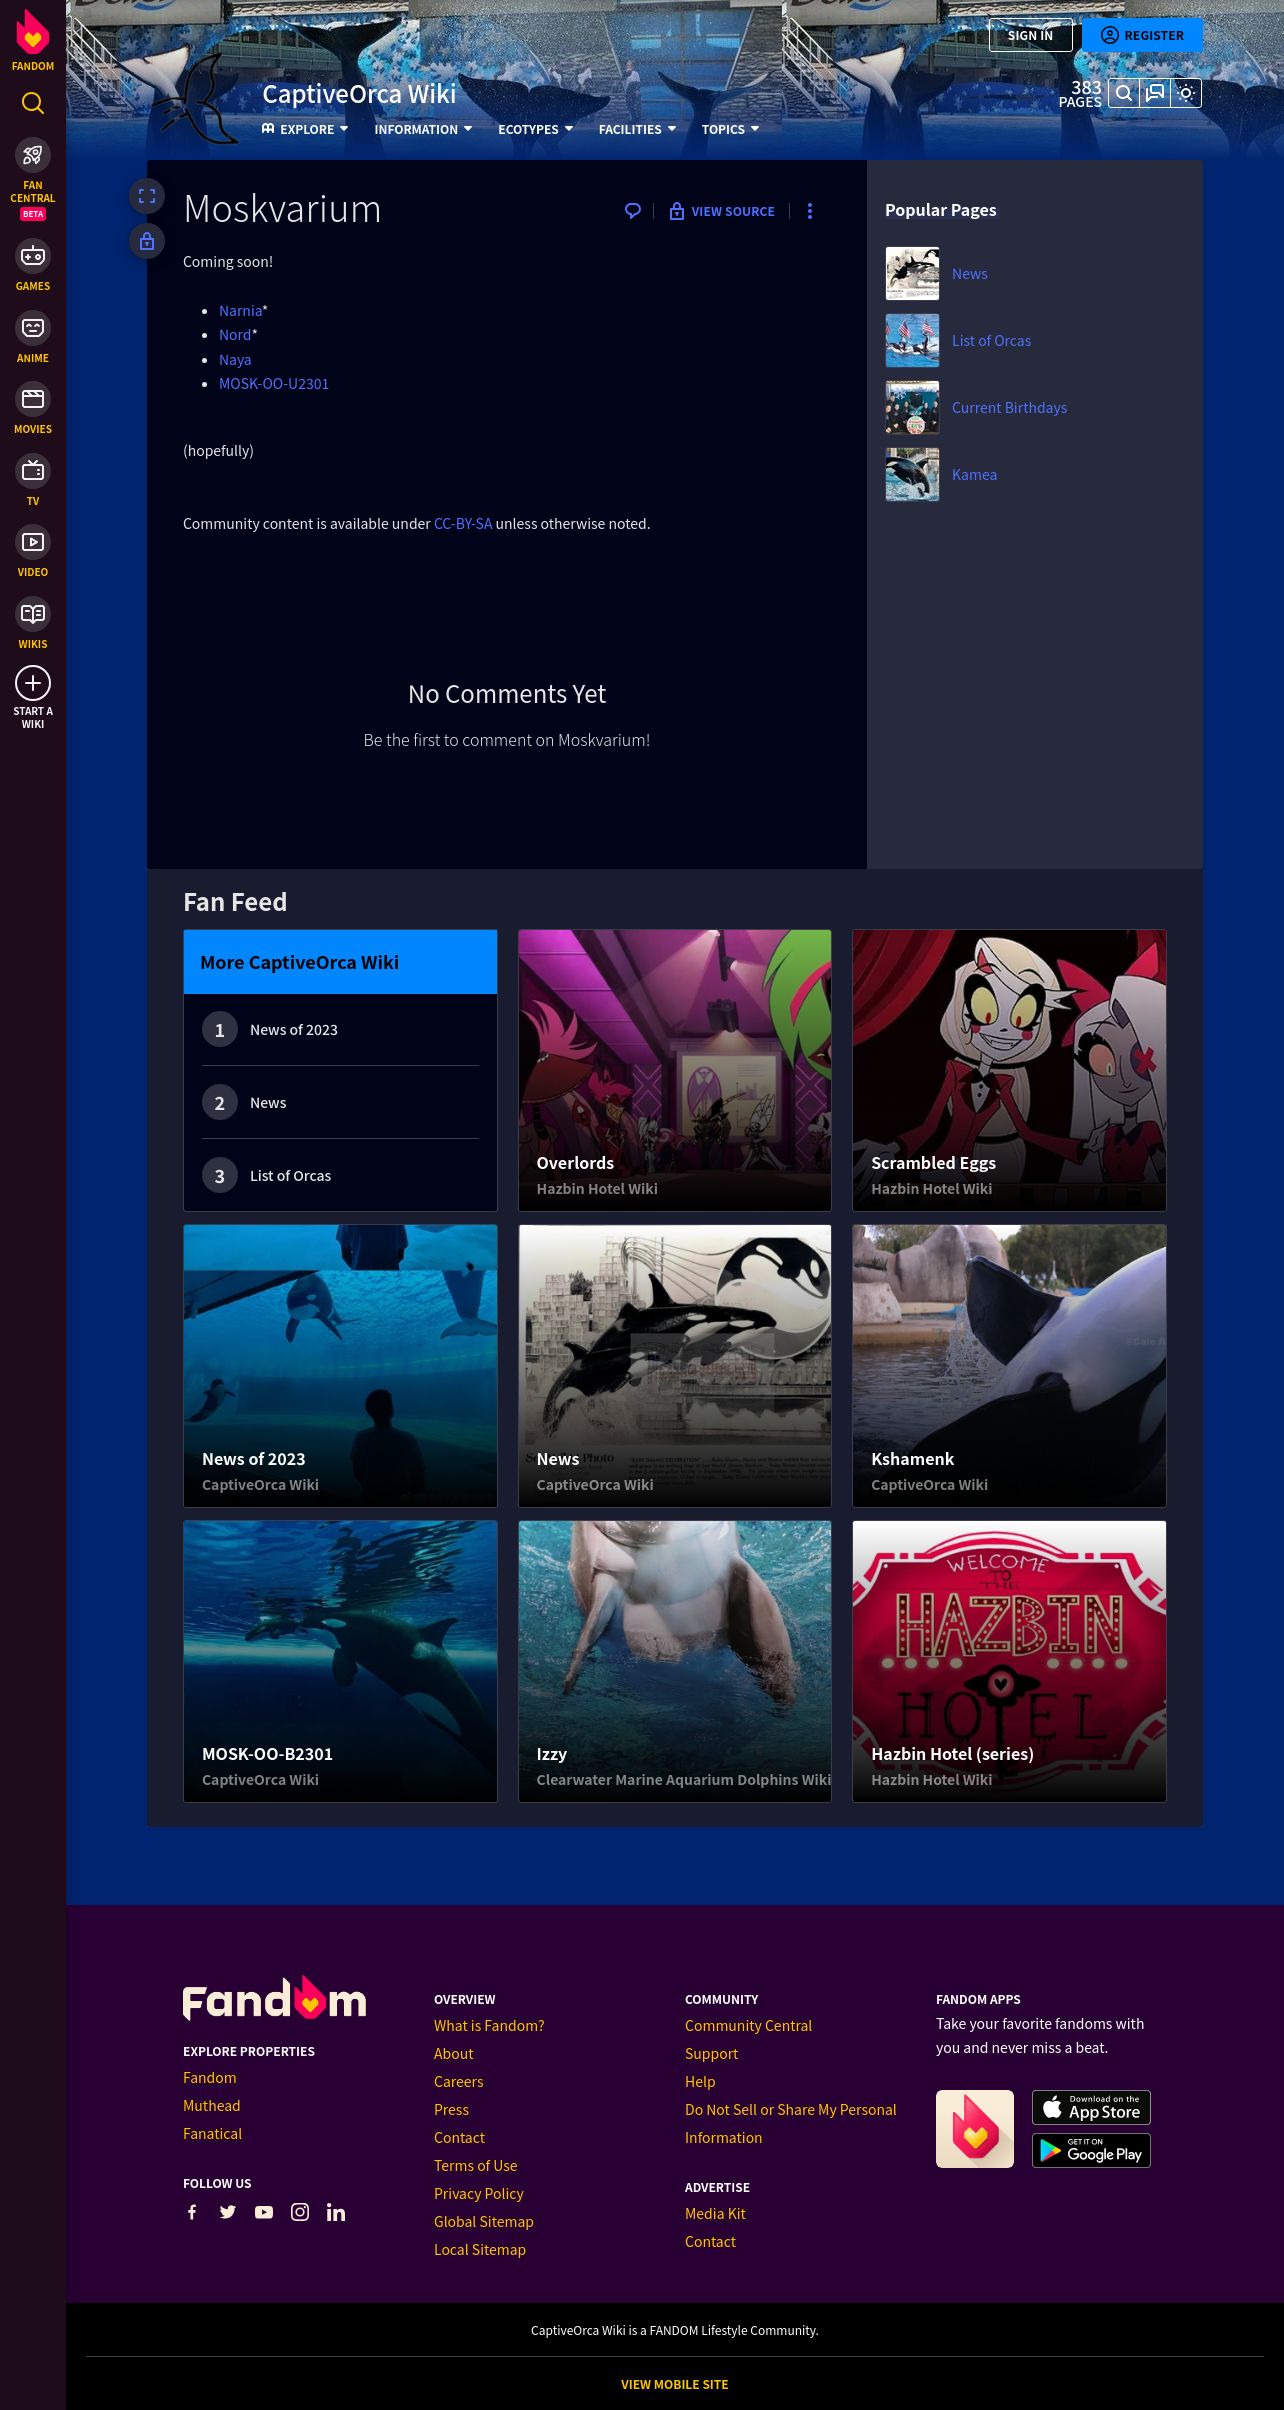Click the Sign In button
The width and height of the screenshot is (1284, 2410).
[1030, 35]
